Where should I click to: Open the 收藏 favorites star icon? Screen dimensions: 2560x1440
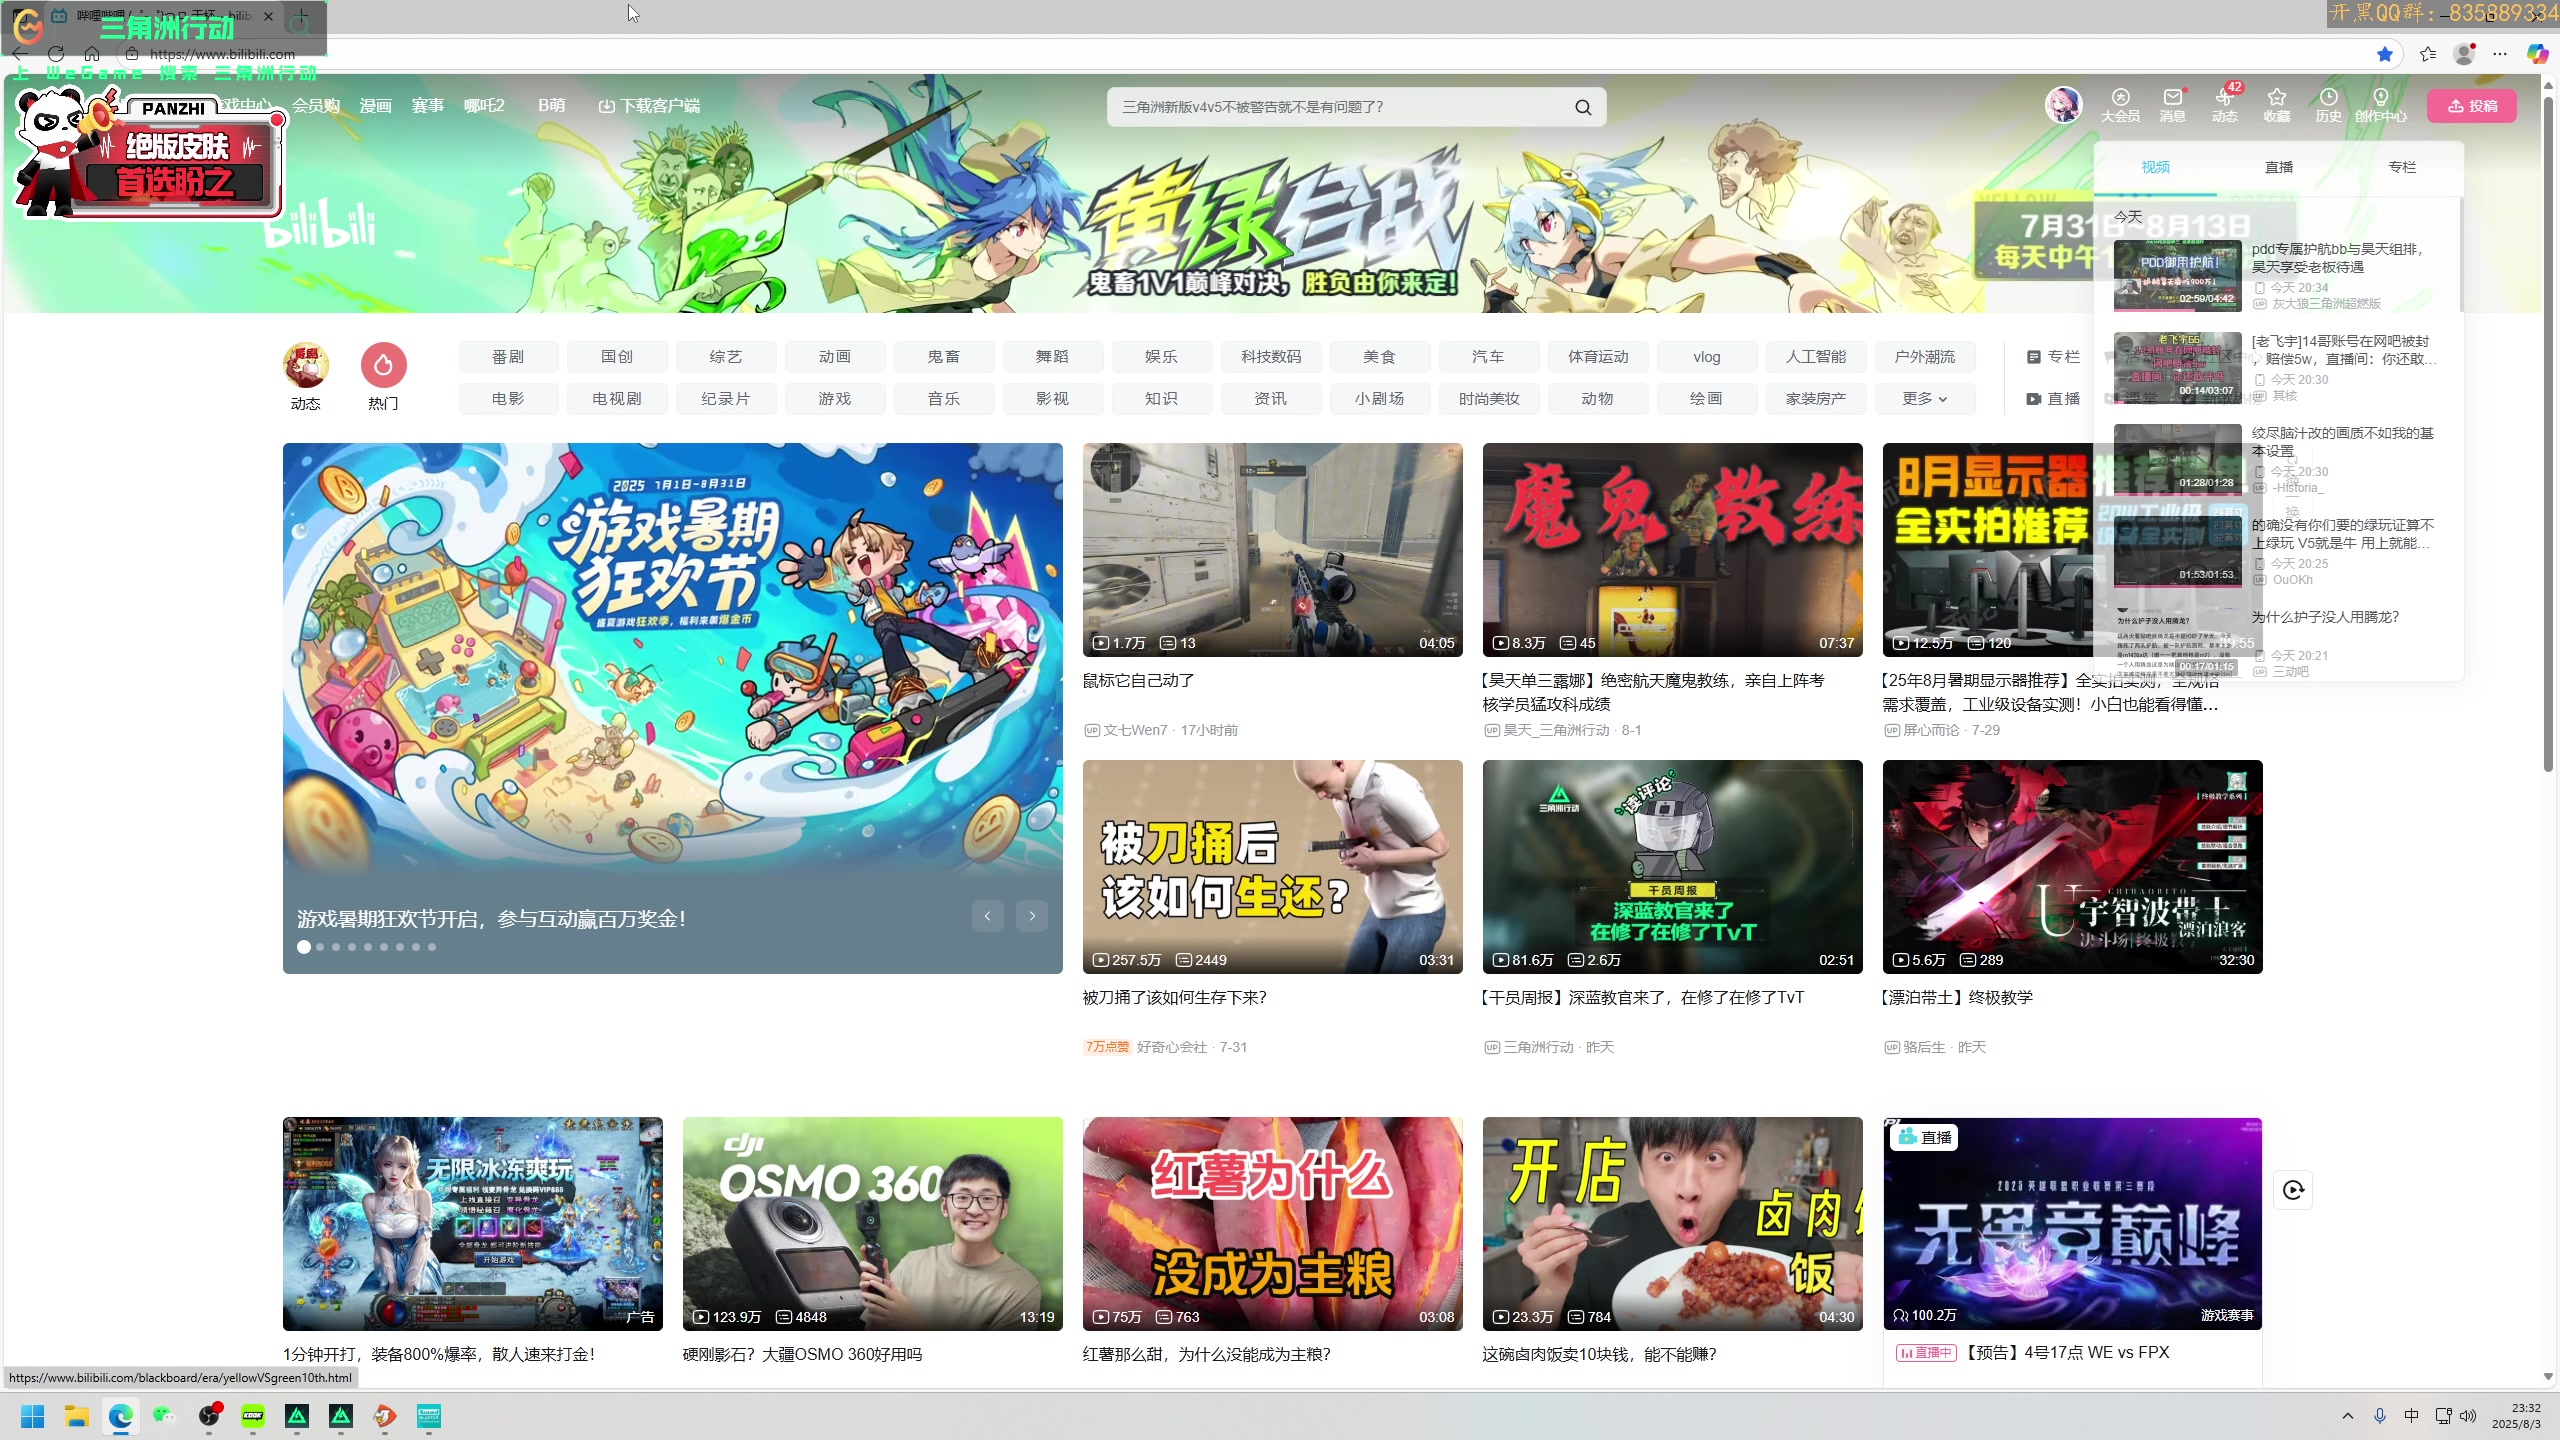(x=2277, y=105)
